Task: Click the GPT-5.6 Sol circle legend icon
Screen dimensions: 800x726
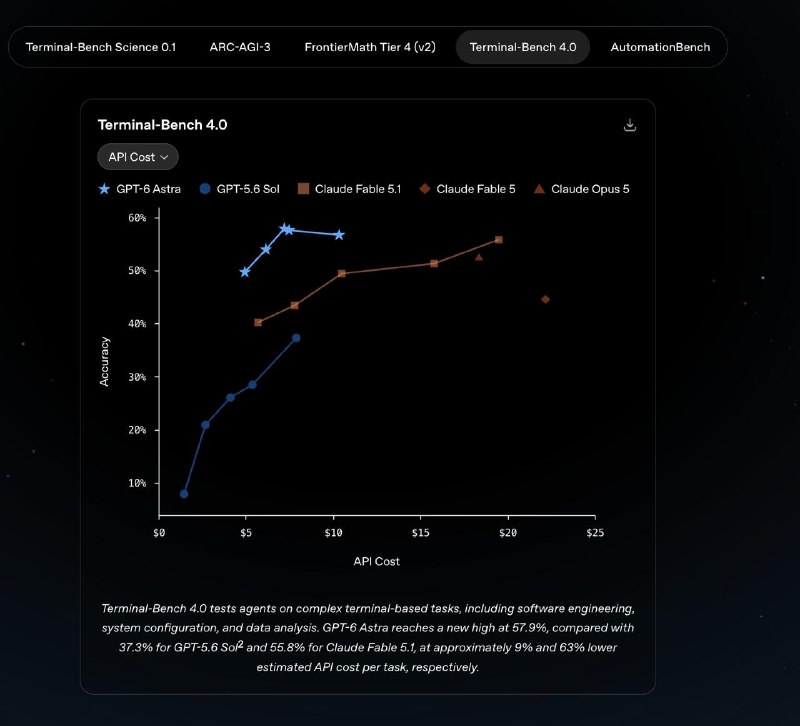Action: (205, 189)
